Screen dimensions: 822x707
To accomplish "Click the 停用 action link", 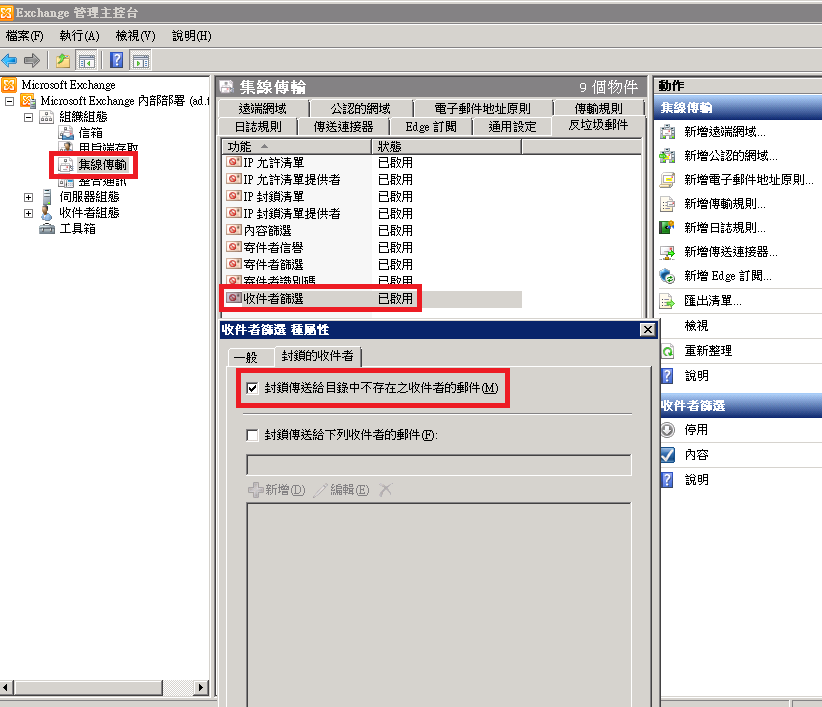I will pyautogui.click(x=696, y=430).
